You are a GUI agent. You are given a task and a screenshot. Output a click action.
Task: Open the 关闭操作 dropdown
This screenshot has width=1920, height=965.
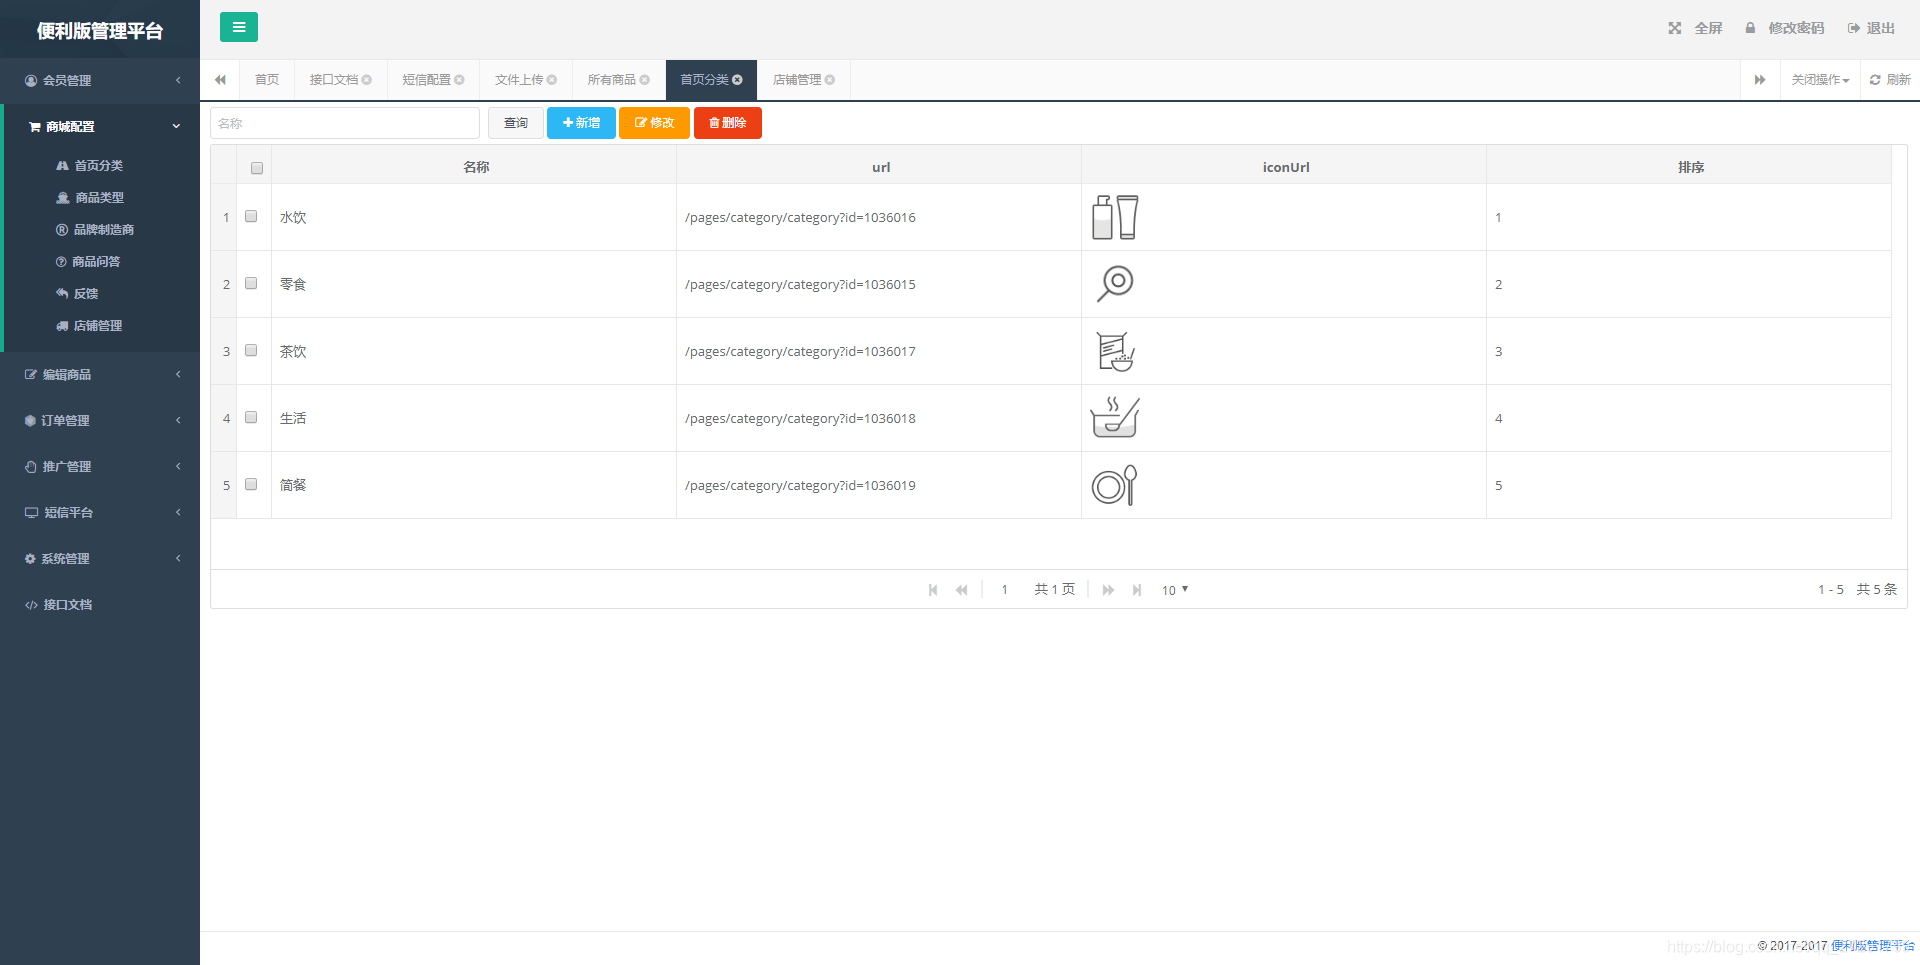click(1820, 80)
